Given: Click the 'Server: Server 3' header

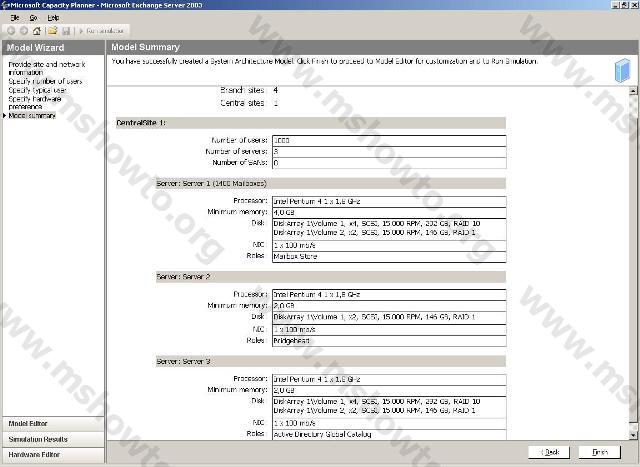Looking at the screenshot, I should 331,361.
